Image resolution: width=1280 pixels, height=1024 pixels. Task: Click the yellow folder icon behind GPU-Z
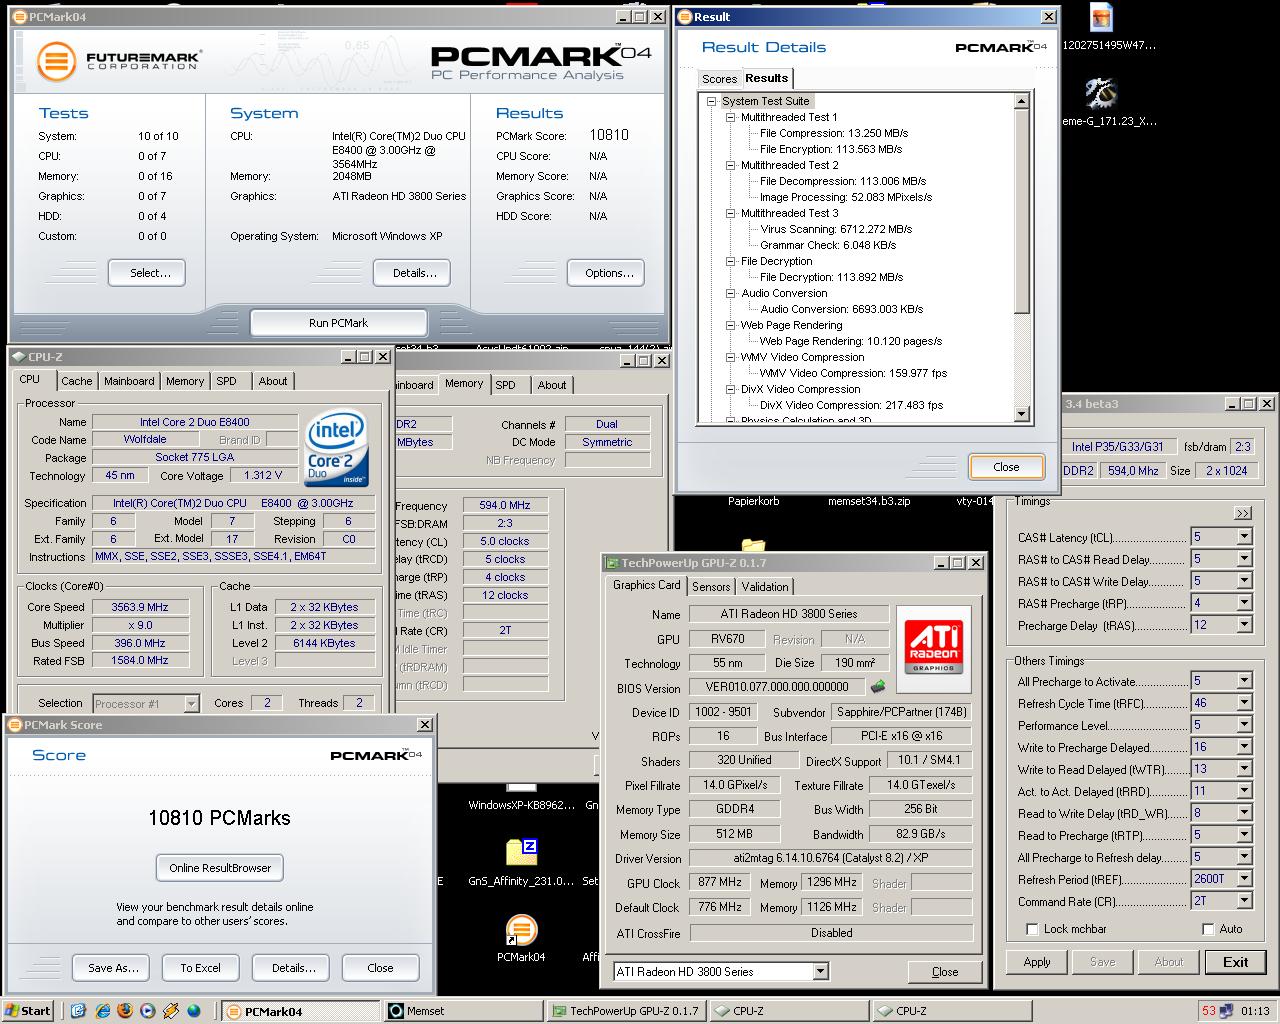[753, 546]
